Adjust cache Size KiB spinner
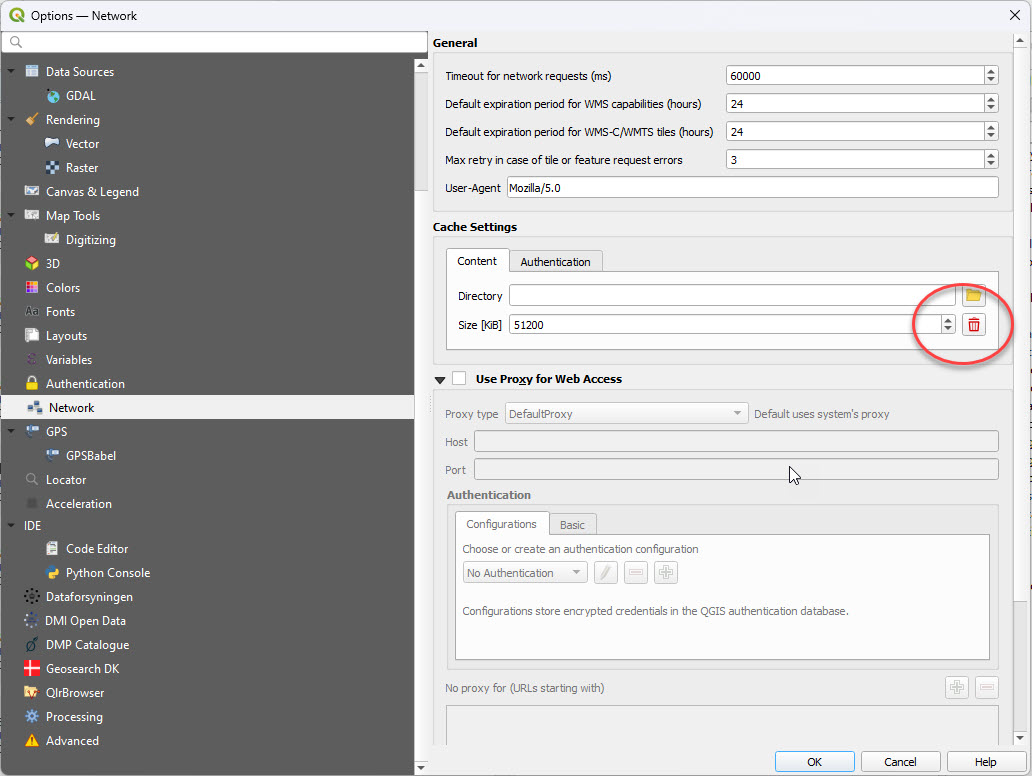 tap(948, 324)
